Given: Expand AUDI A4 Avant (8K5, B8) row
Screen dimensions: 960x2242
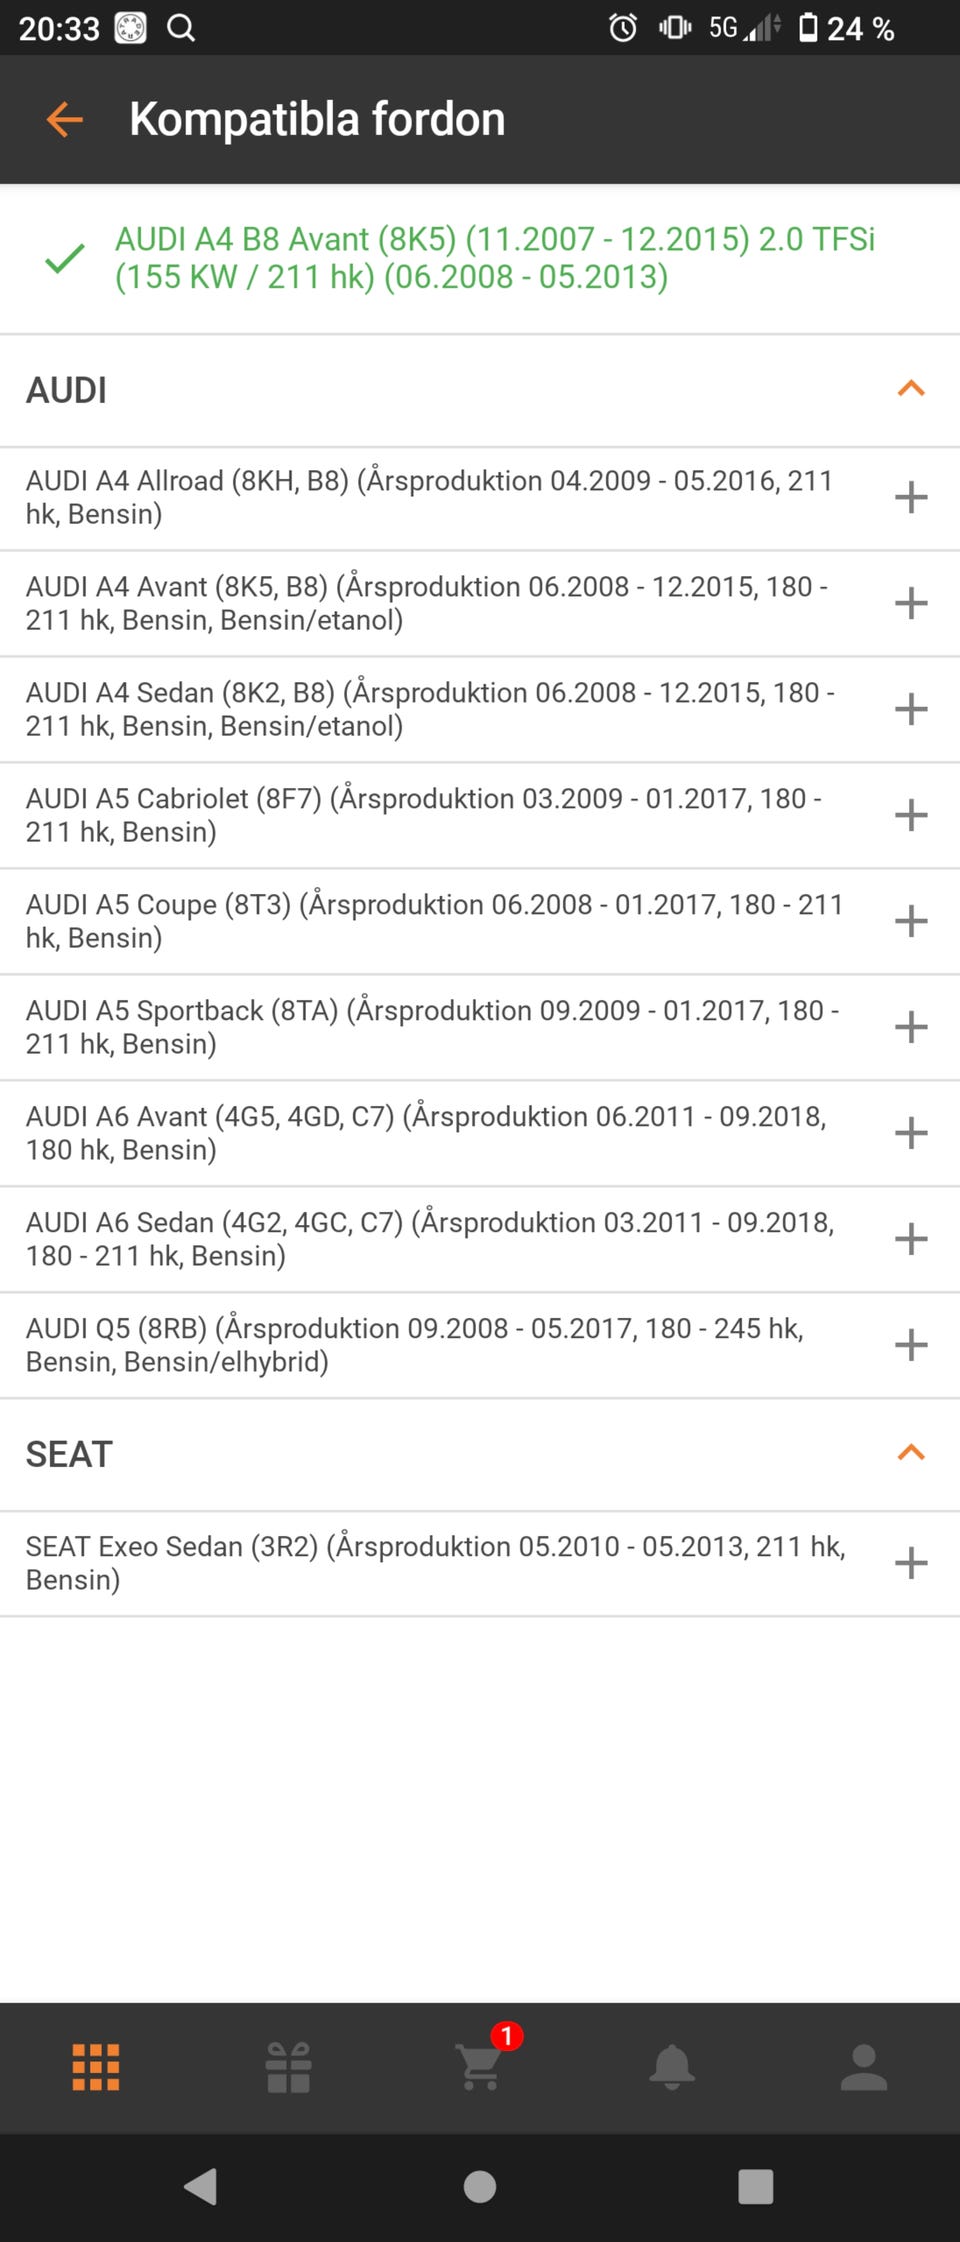Looking at the screenshot, I should click(x=910, y=603).
